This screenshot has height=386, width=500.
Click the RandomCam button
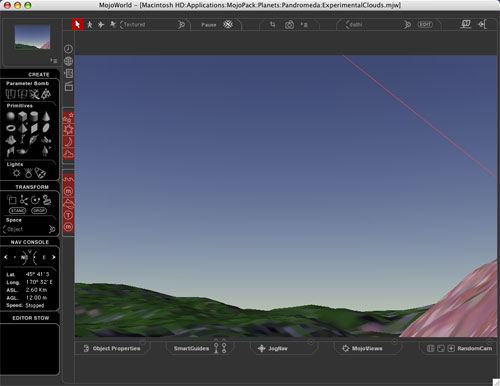(x=475, y=348)
